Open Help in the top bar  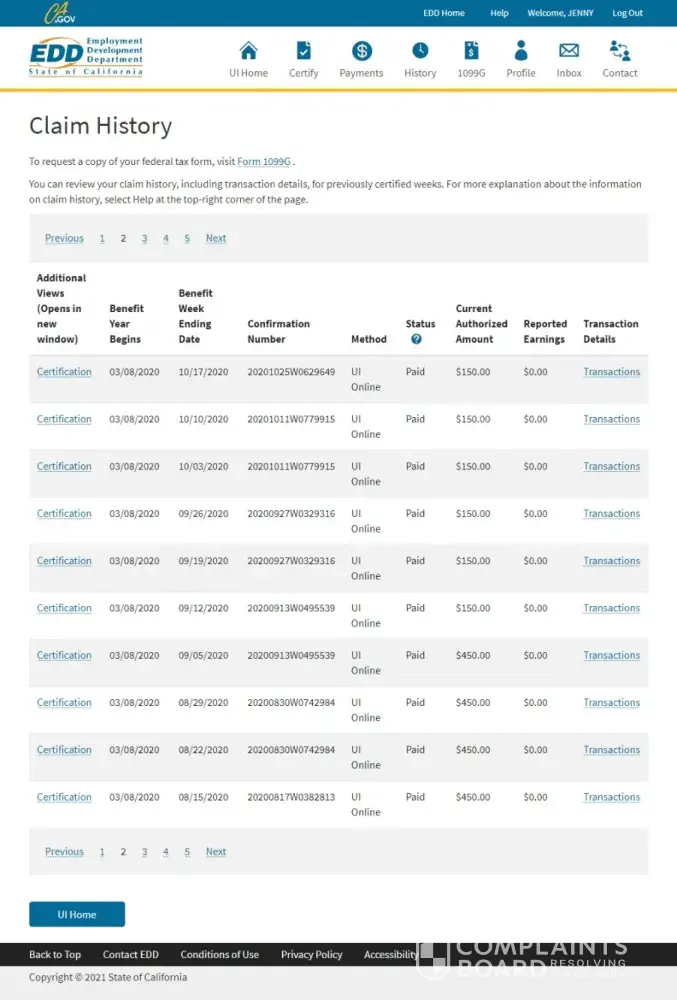[499, 13]
